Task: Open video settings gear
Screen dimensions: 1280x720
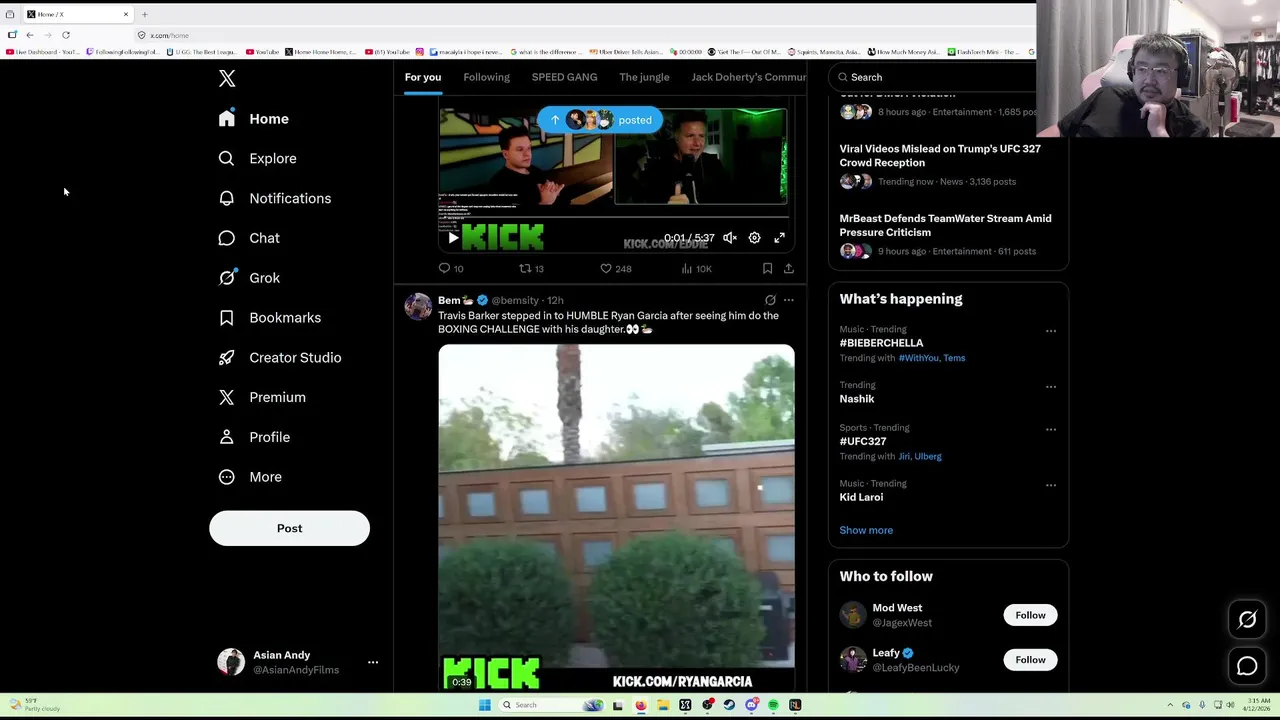Action: click(x=755, y=238)
